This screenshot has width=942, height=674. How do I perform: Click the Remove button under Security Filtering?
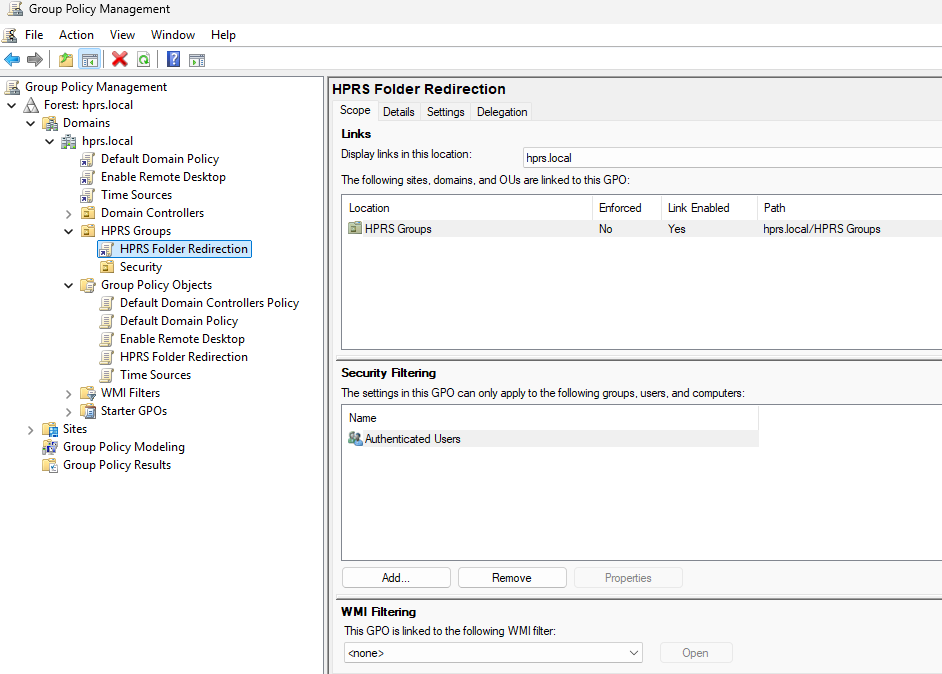(512, 578)
